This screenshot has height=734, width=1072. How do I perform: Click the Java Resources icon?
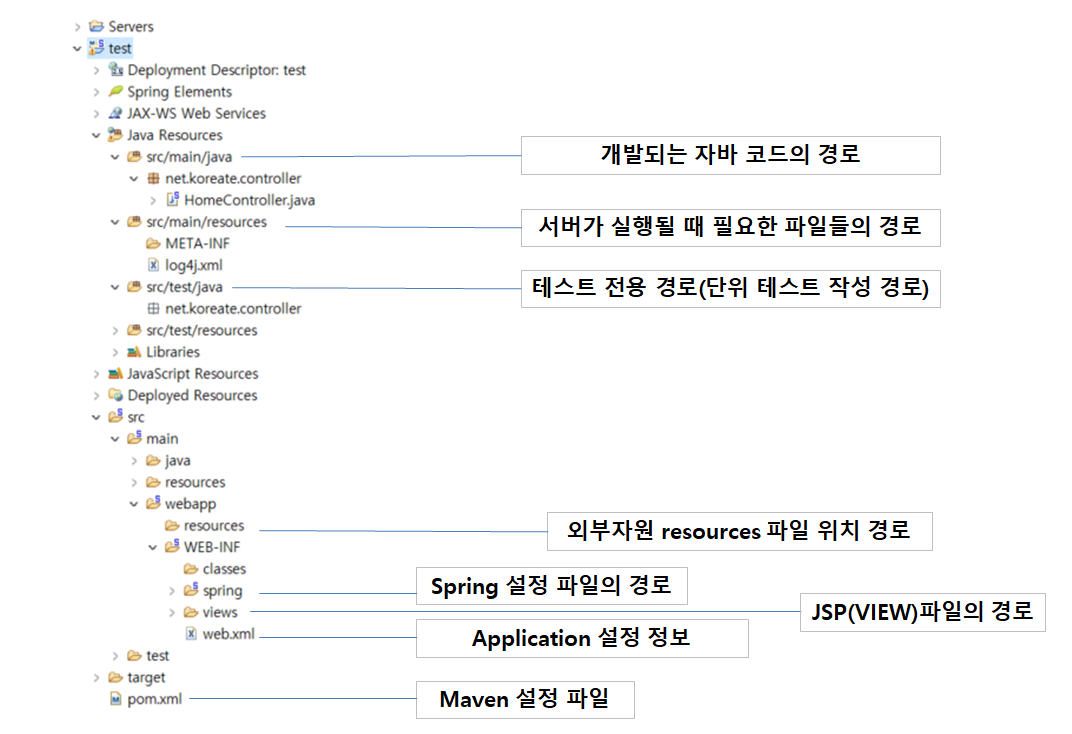[x=115, y=135]
